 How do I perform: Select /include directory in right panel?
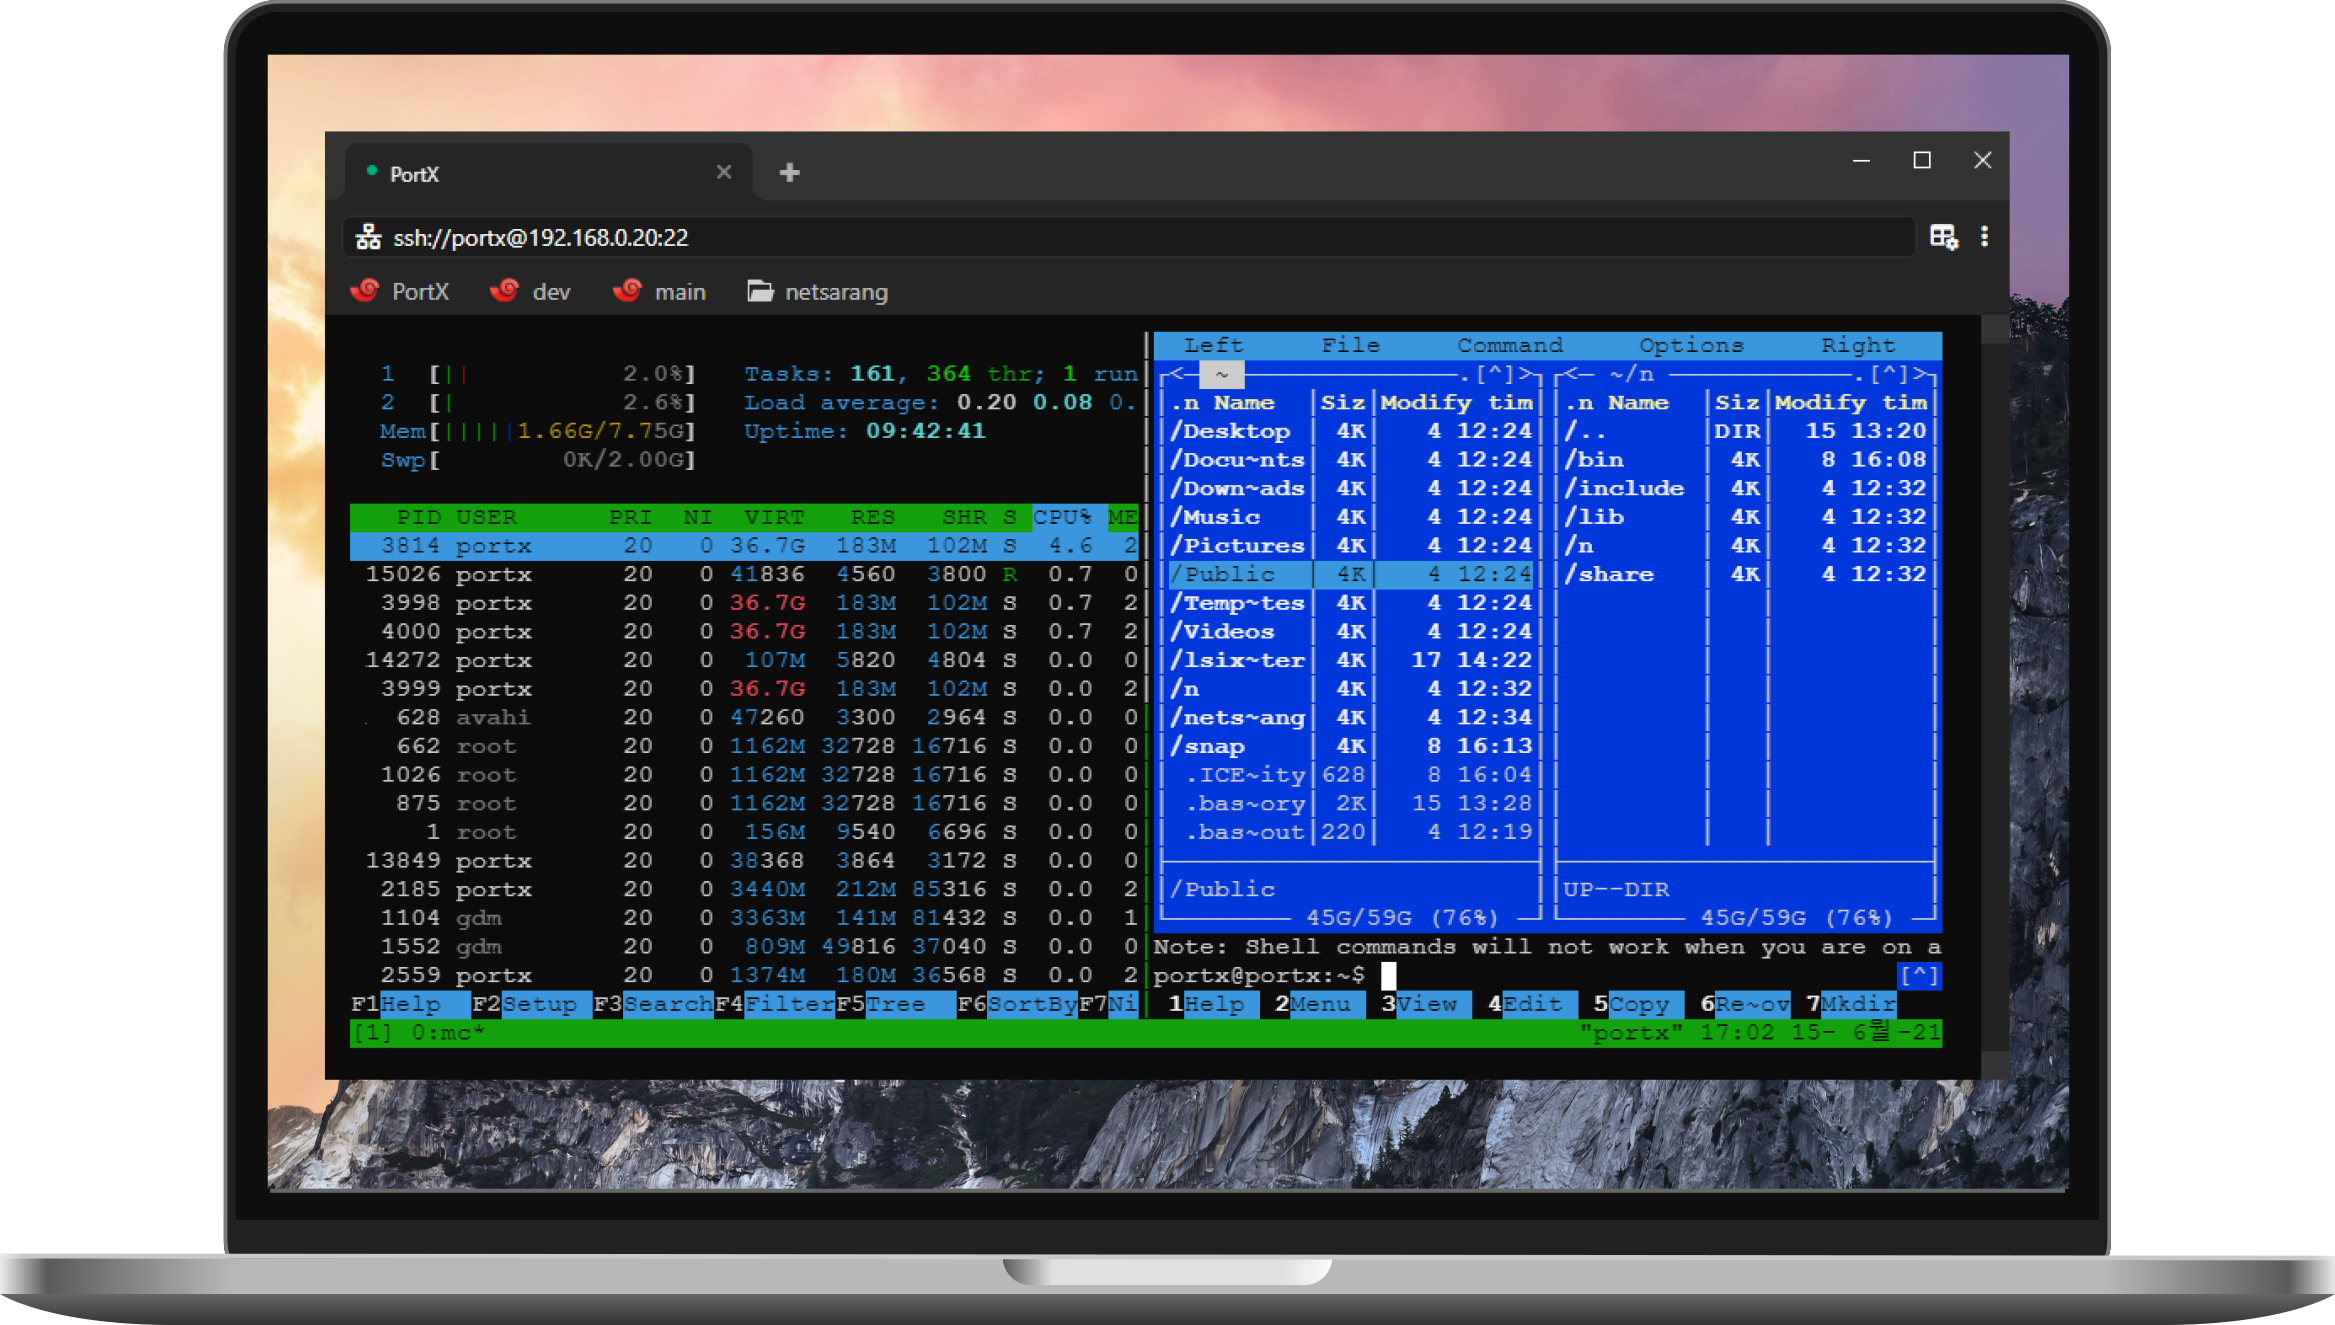pos(1745,488)
